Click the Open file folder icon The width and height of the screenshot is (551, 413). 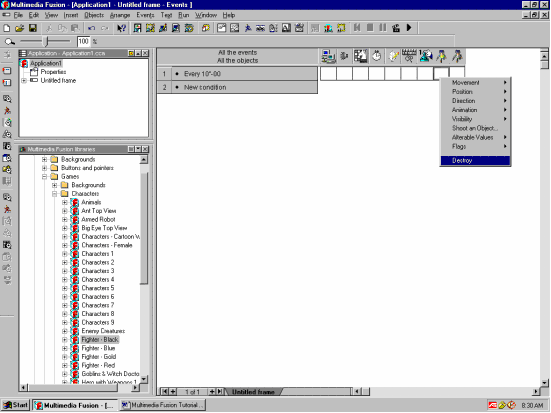coord(20,28)
